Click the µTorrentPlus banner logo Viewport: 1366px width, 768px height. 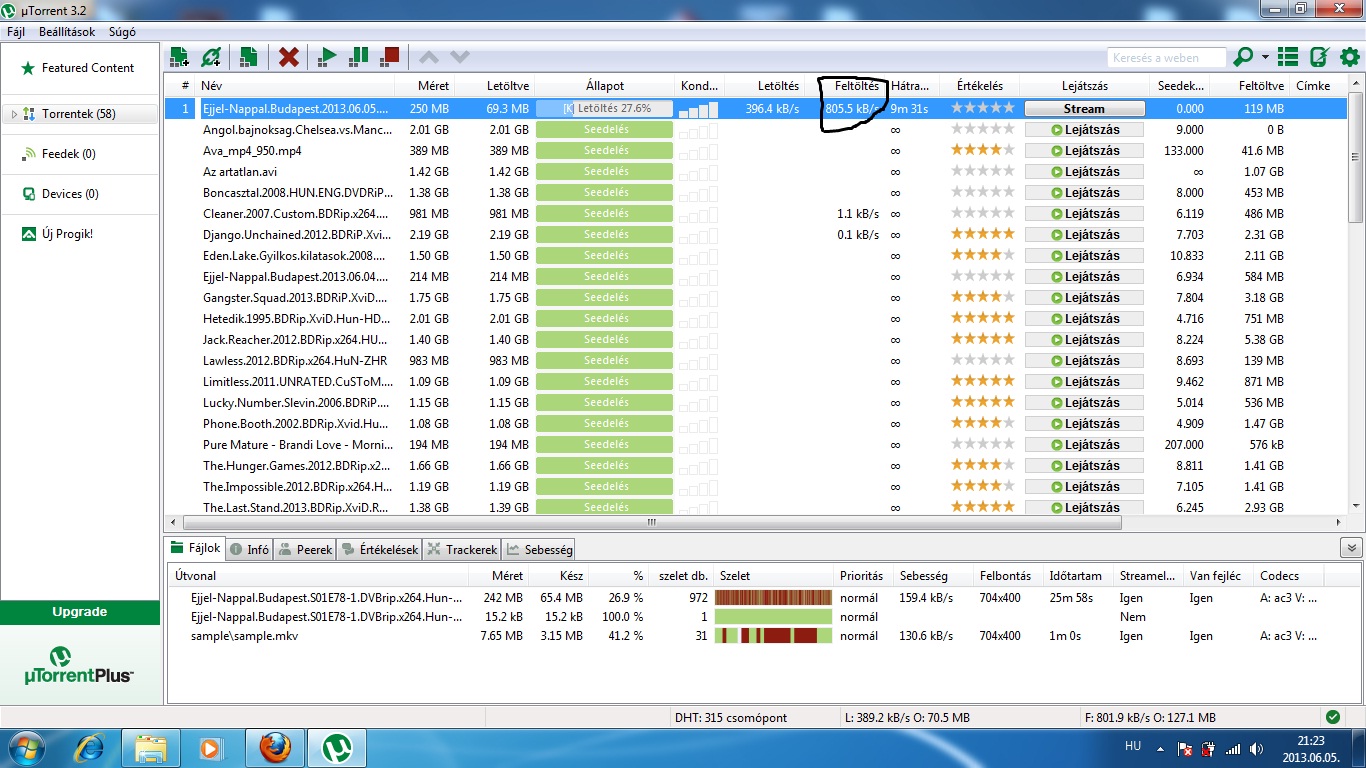(x=79, y=665)
